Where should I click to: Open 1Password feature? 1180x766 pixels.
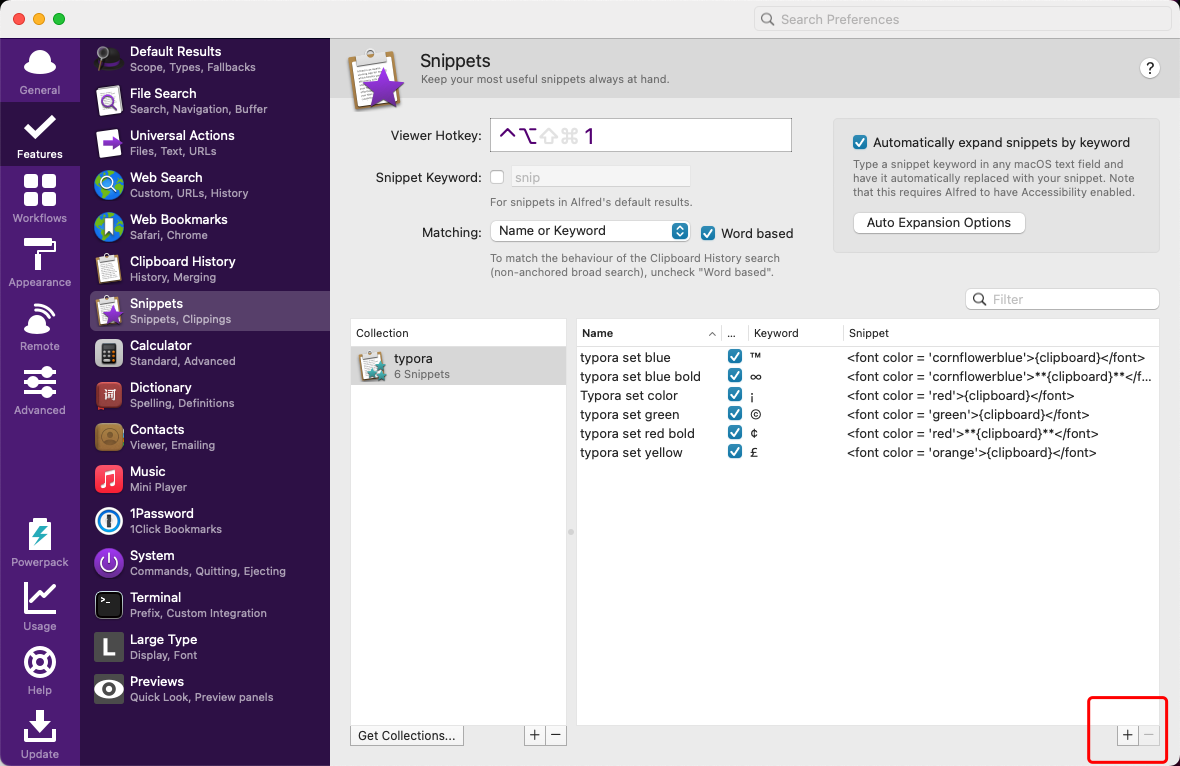click(209, 521)
